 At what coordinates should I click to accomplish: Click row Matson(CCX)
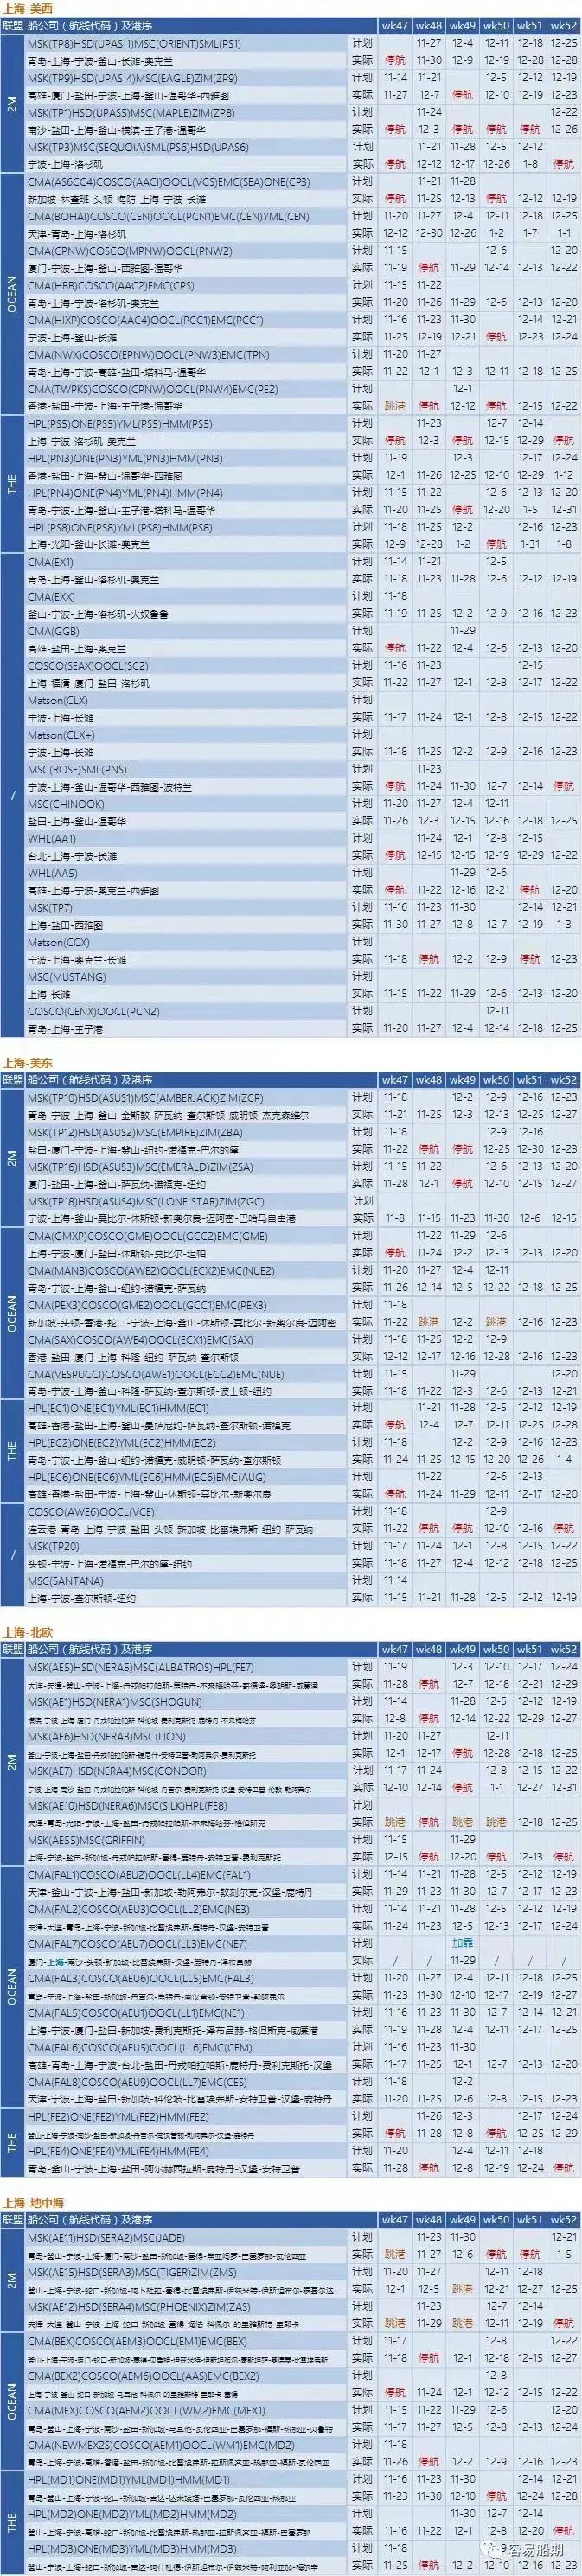186,942
